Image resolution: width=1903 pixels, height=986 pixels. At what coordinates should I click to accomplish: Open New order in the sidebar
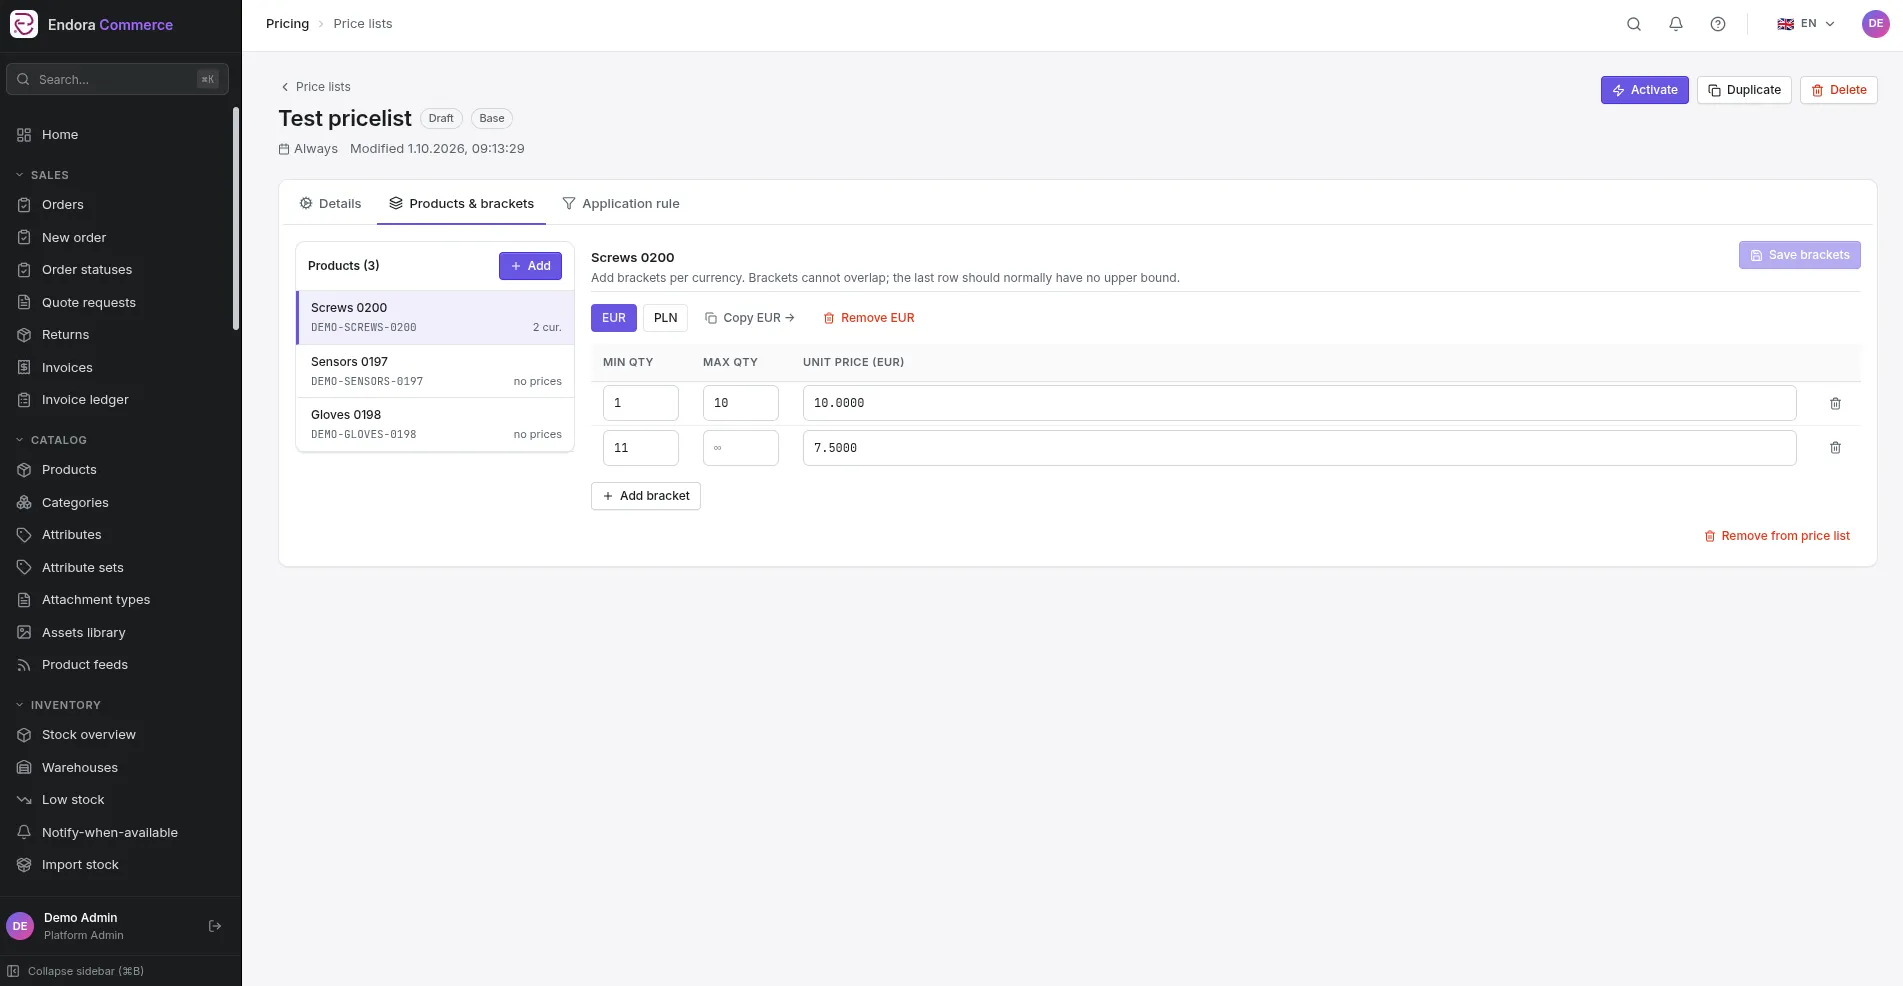click(x=74, y=238)
